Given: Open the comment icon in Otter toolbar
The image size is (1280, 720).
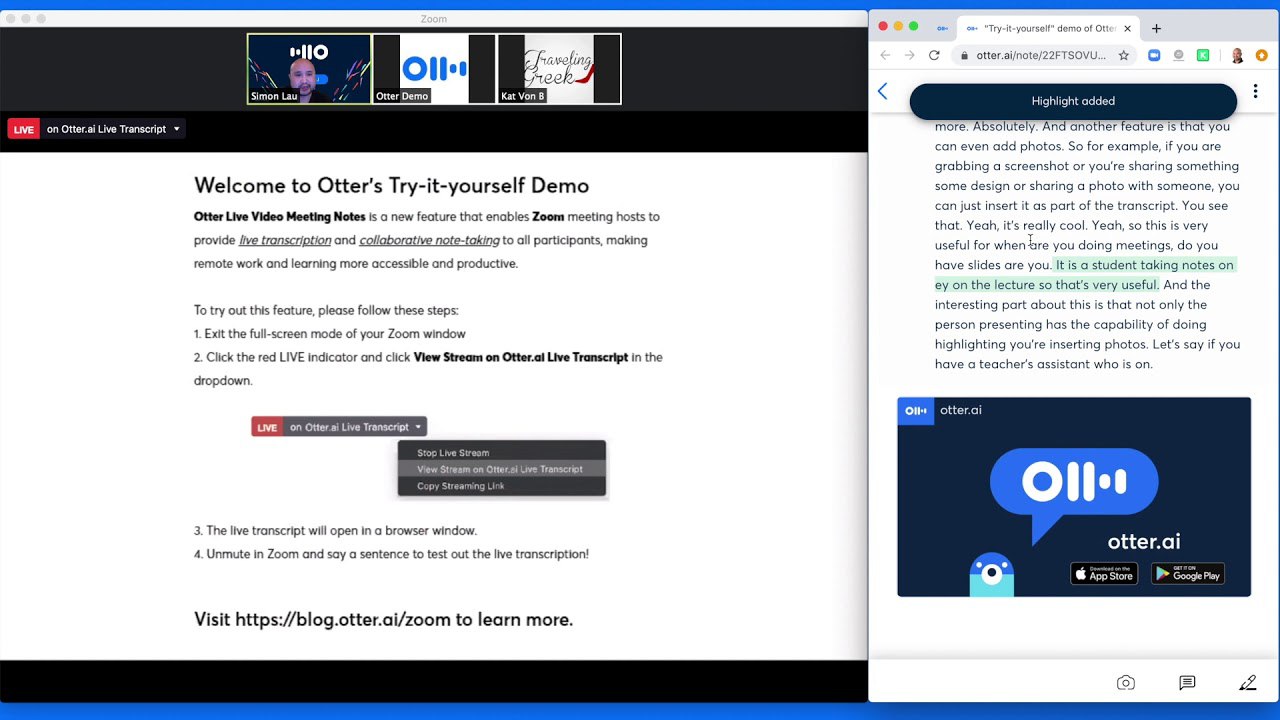Looking at the screenshot, I should coord(1187,683).
